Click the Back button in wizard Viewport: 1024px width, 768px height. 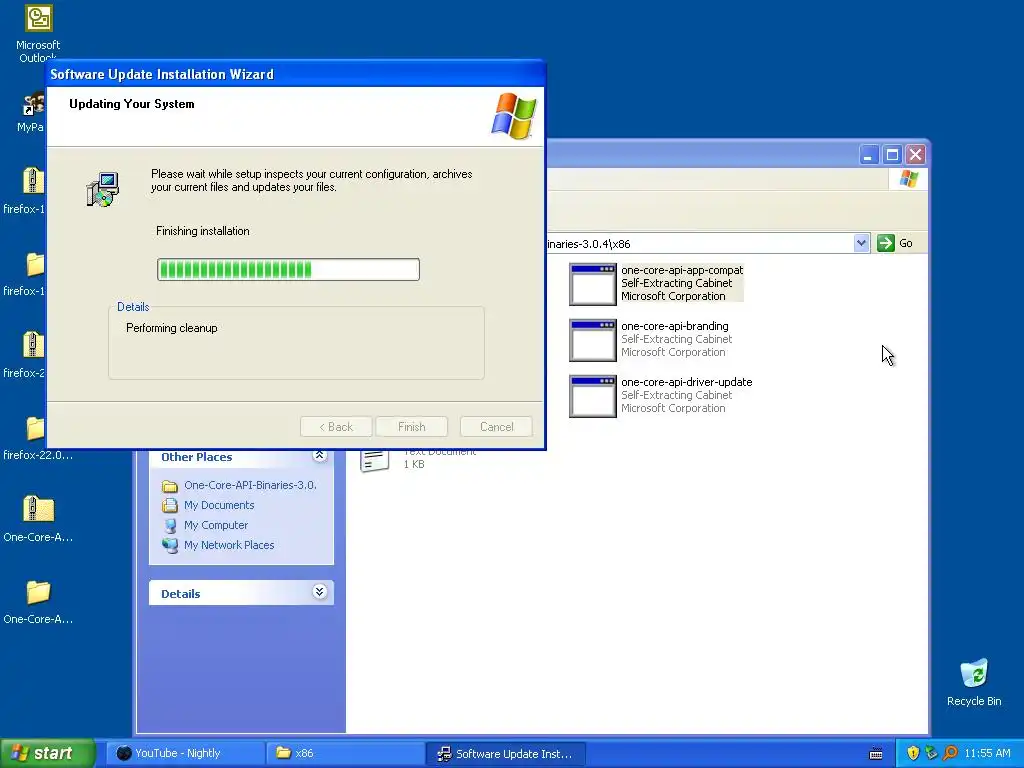coord(336,427)
